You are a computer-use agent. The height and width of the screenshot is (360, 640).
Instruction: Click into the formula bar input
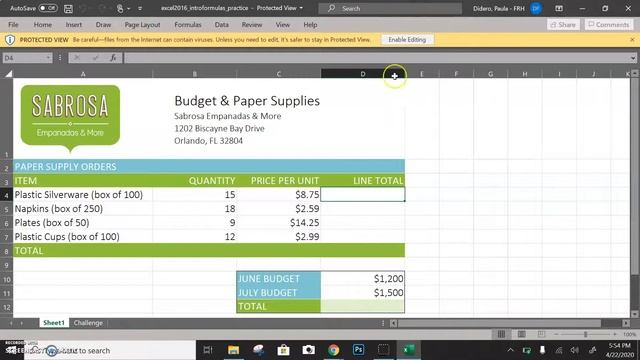click(377, 58)
